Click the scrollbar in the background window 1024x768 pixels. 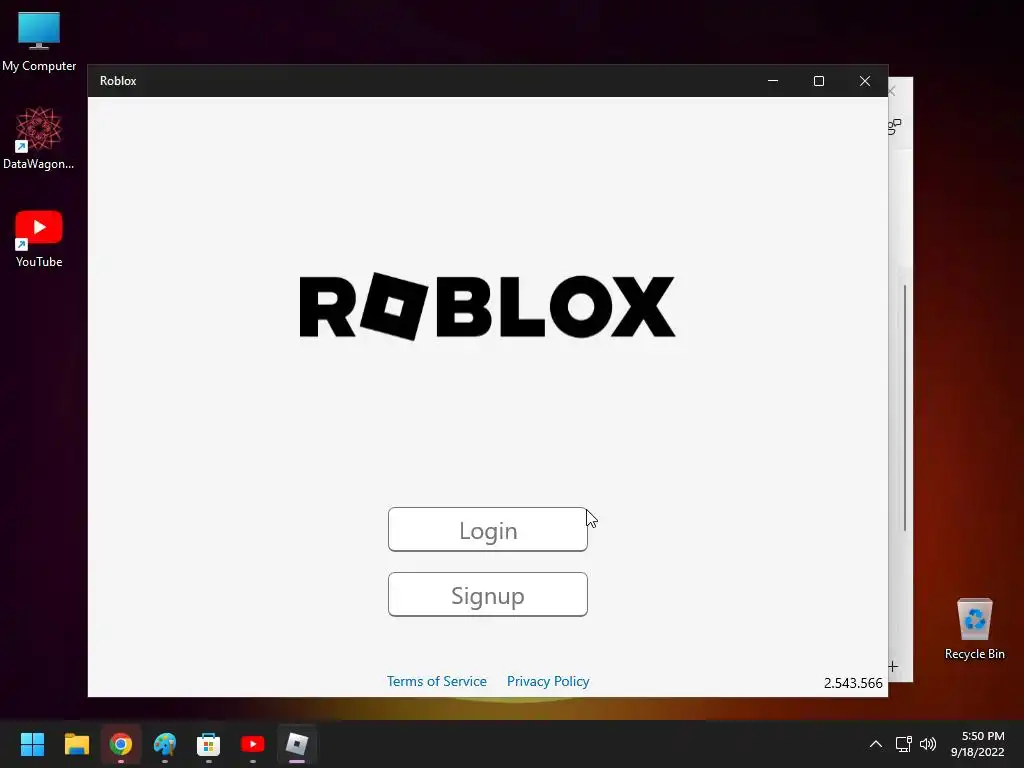click(x=904, y=408)
